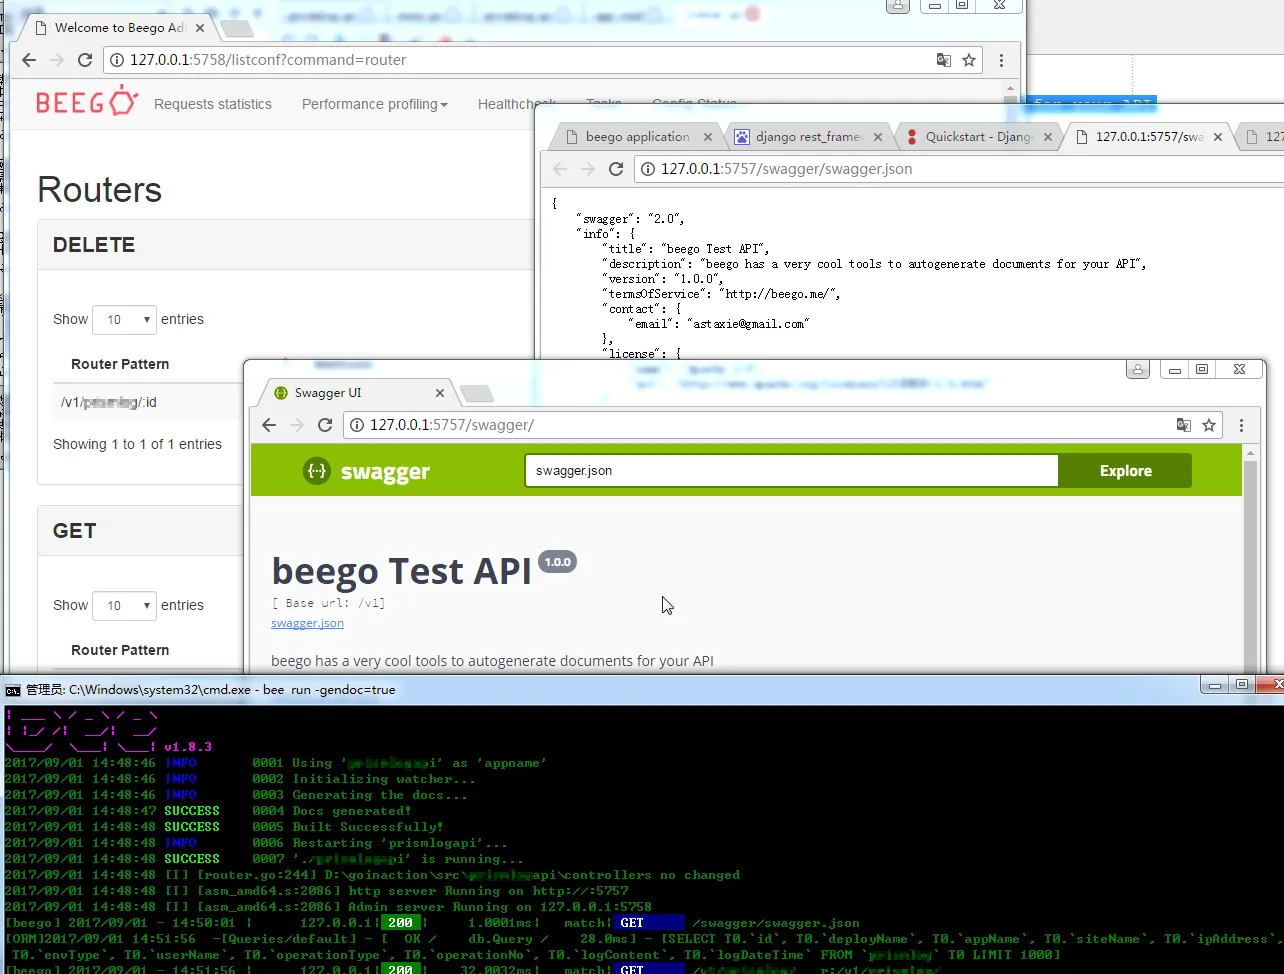This screenshot has width=1284, height=974.
Task: Open Show entries dropdown under DELETE
Action: (x=124, y=320)
